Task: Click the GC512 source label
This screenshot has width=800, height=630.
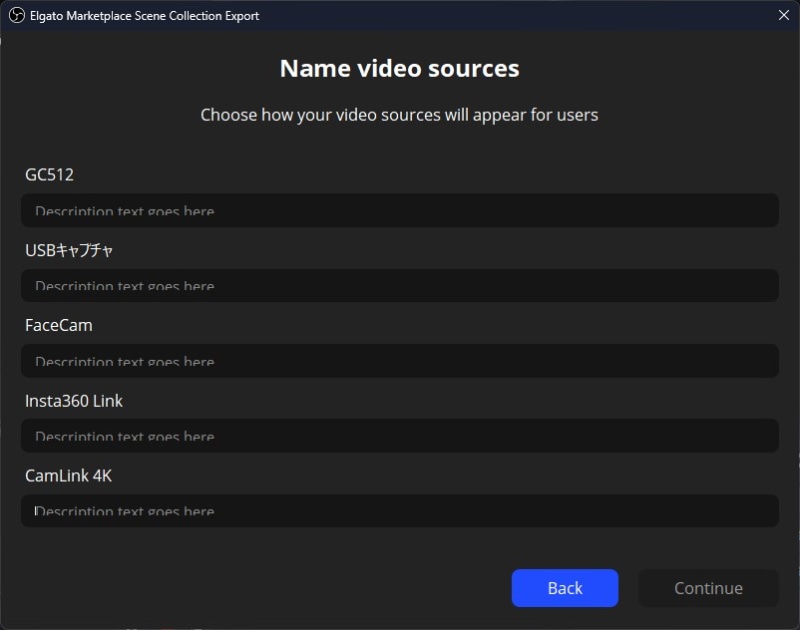Action: pyautogui.click(x=49, y=175)
